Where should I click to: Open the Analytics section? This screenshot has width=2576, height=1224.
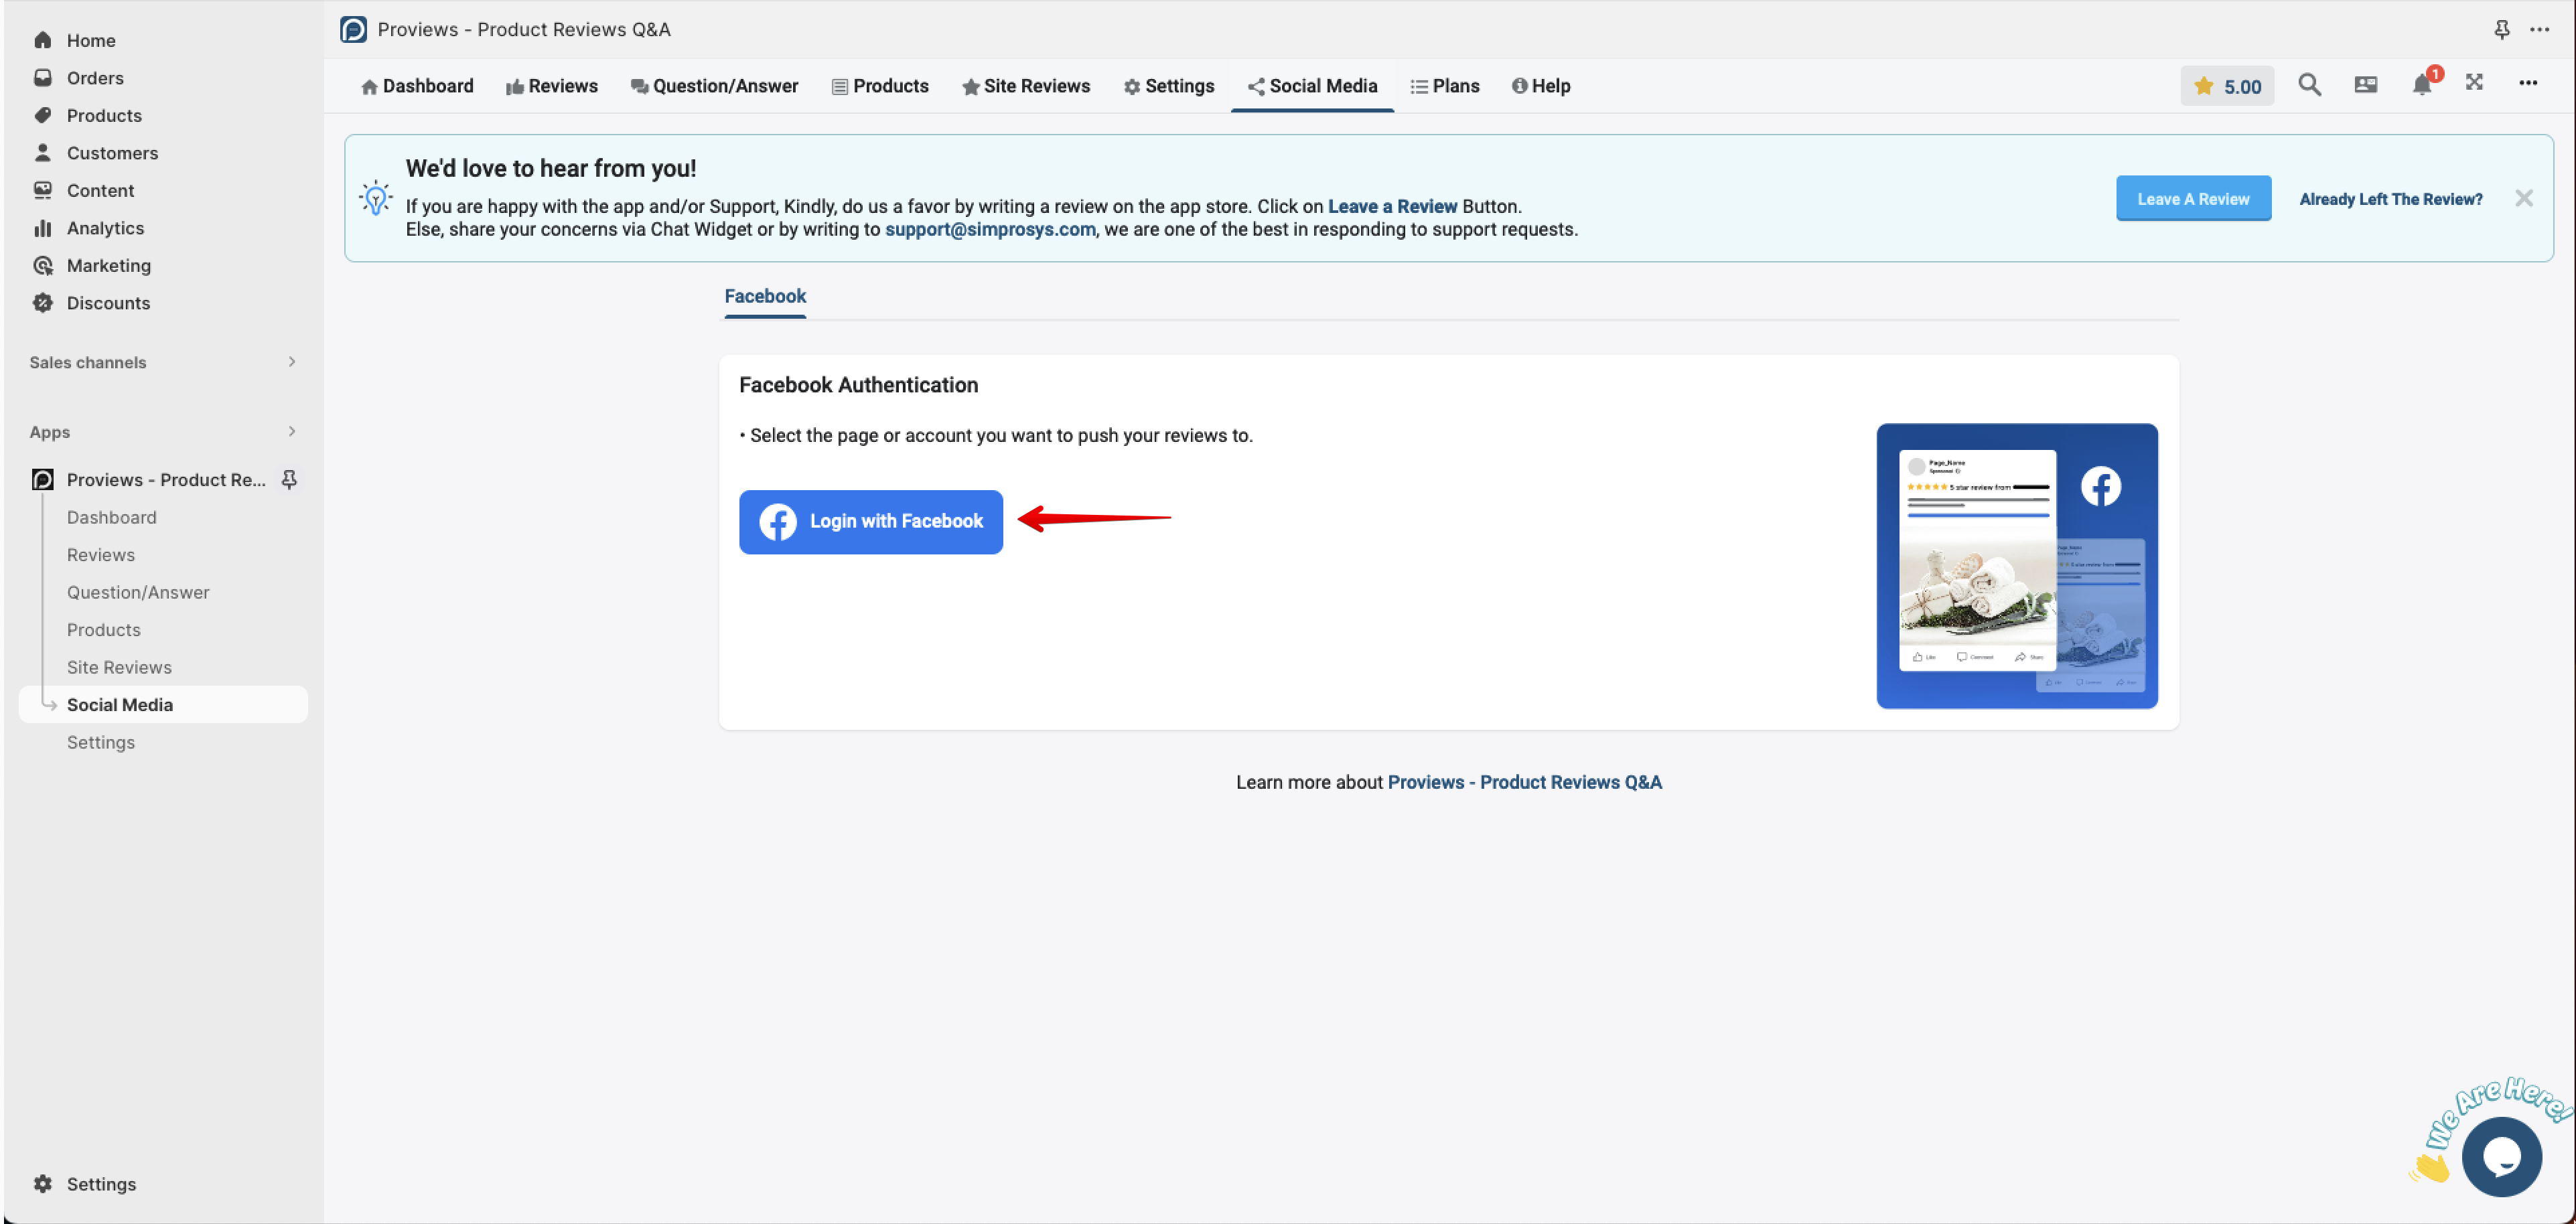pos(105,228)
